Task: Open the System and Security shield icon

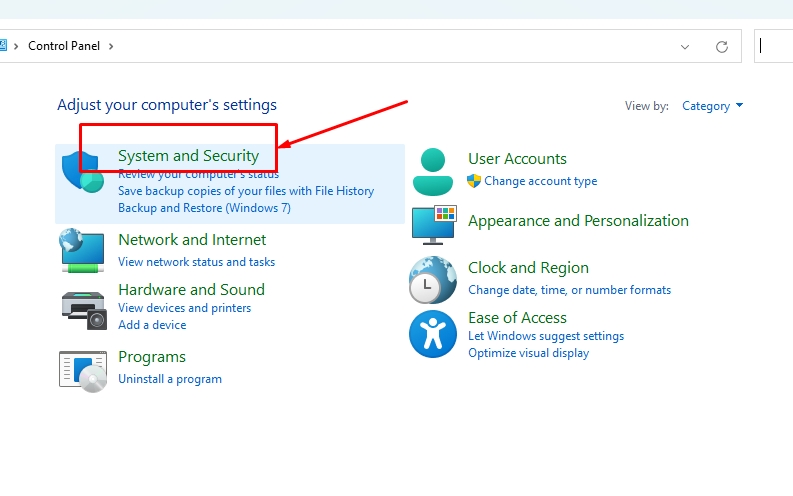Action: click(82, 172)
